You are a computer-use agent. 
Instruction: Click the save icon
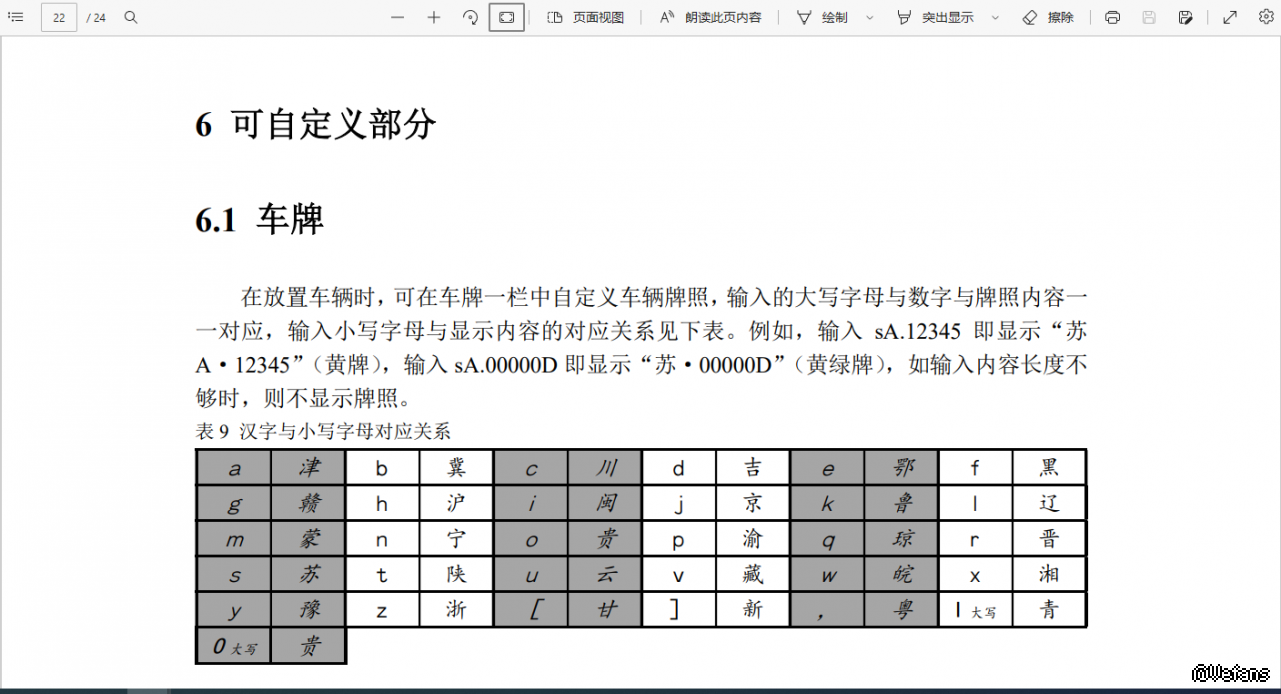1149,17
